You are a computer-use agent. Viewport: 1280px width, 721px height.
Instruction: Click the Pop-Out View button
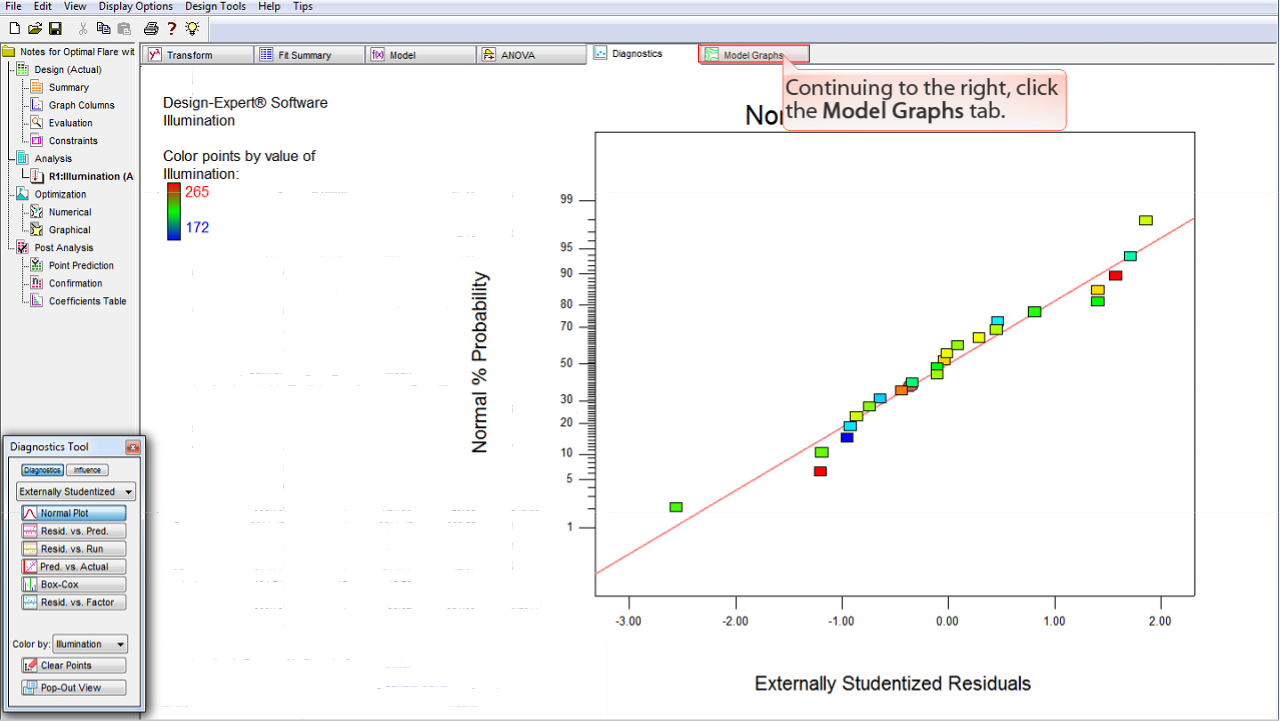click(x=73, y=687)
